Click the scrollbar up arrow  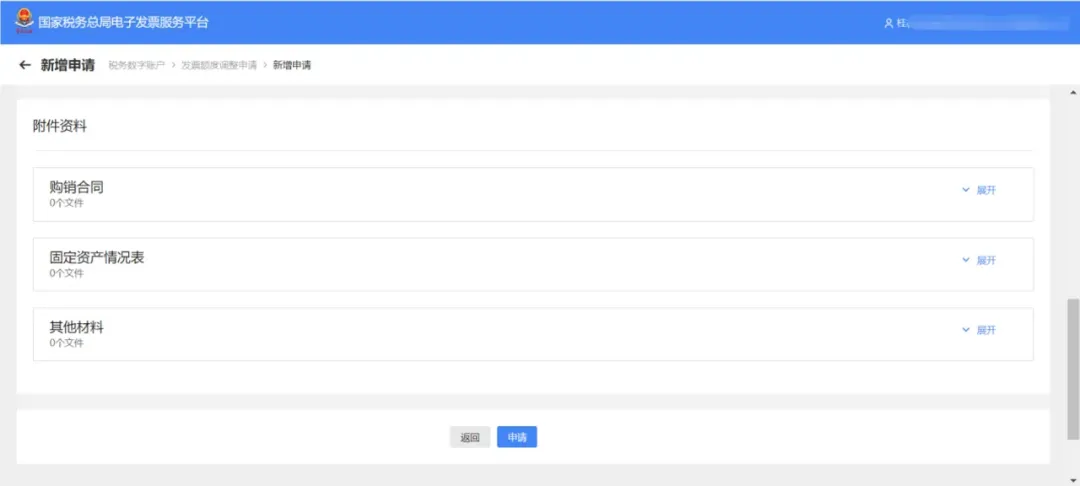(x=1073, y=92)
